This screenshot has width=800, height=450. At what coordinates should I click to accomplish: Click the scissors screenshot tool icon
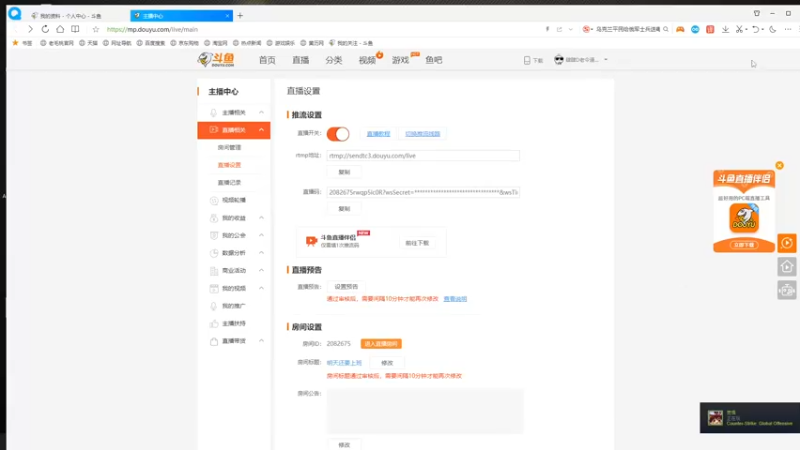point(739,30)
